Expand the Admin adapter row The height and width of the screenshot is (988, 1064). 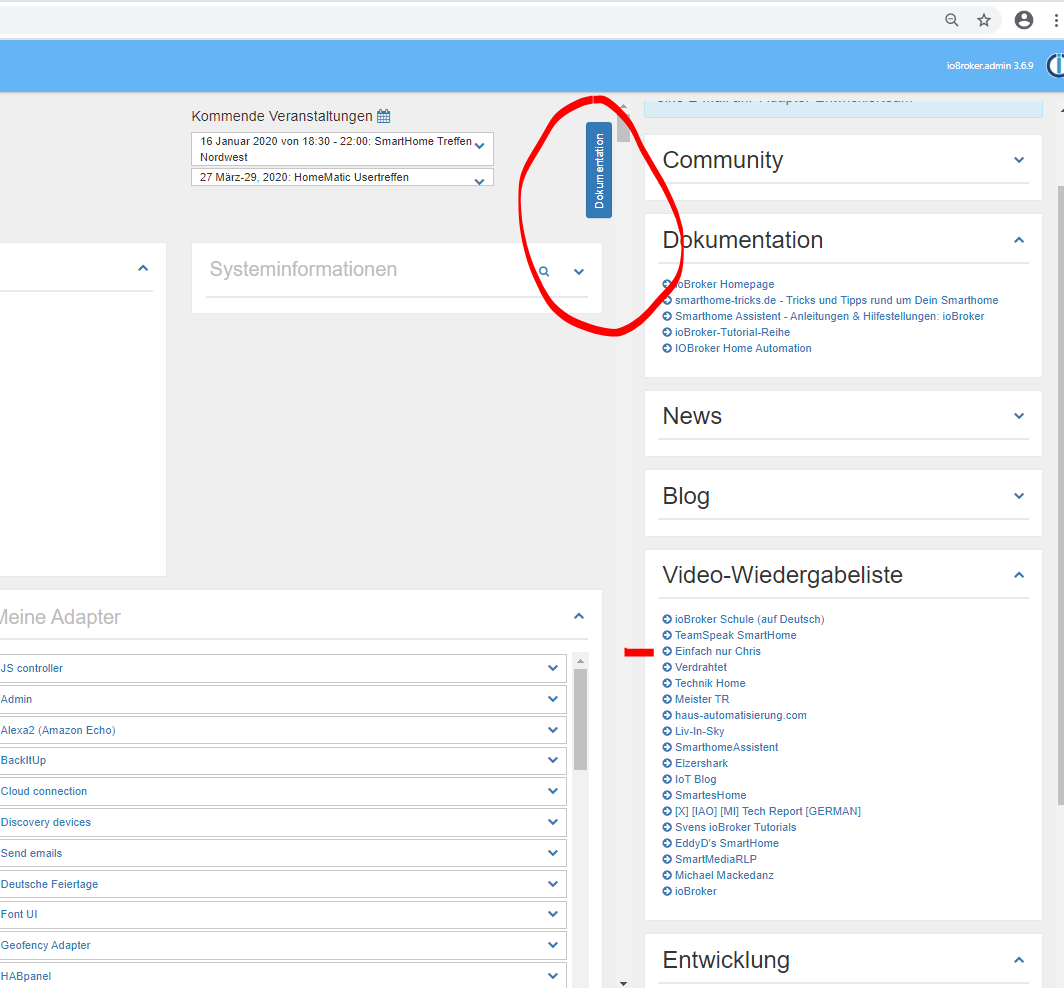553,699
